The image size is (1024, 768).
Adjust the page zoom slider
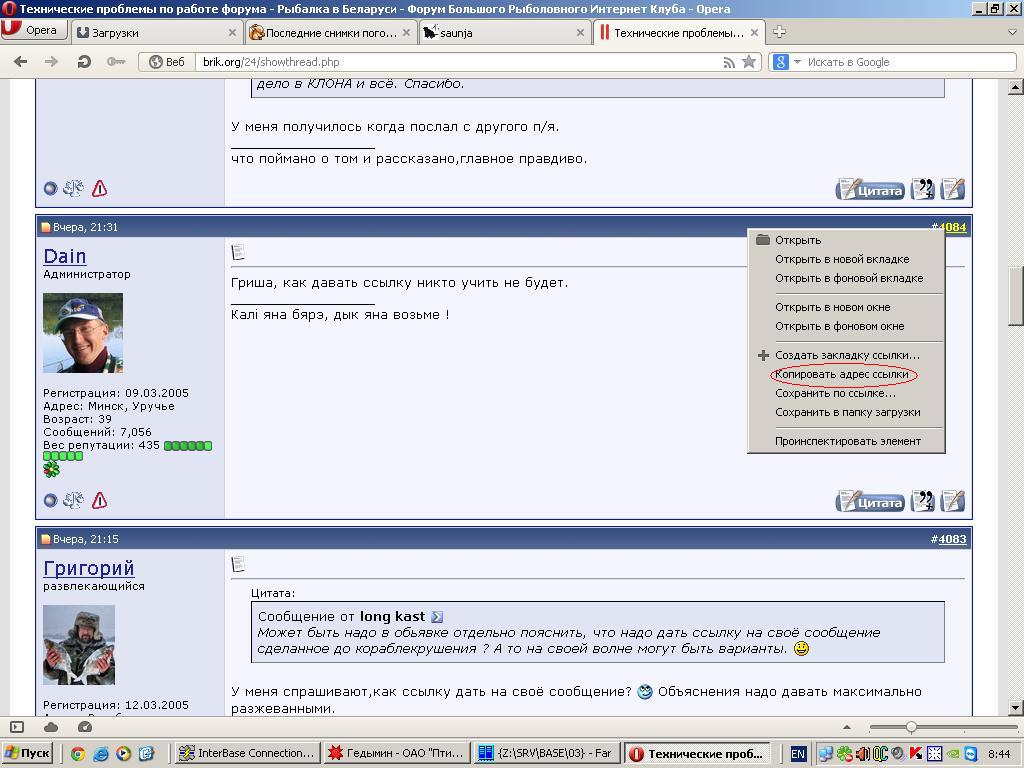click(911, 727)
